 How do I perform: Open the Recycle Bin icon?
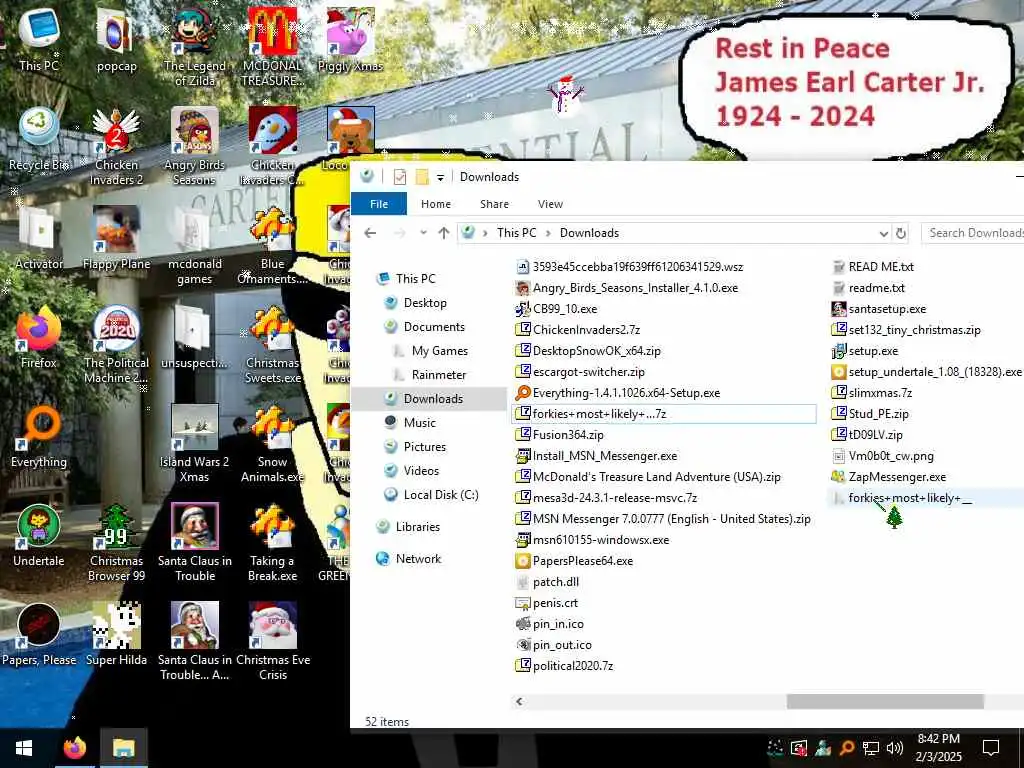tap(39, 138)
